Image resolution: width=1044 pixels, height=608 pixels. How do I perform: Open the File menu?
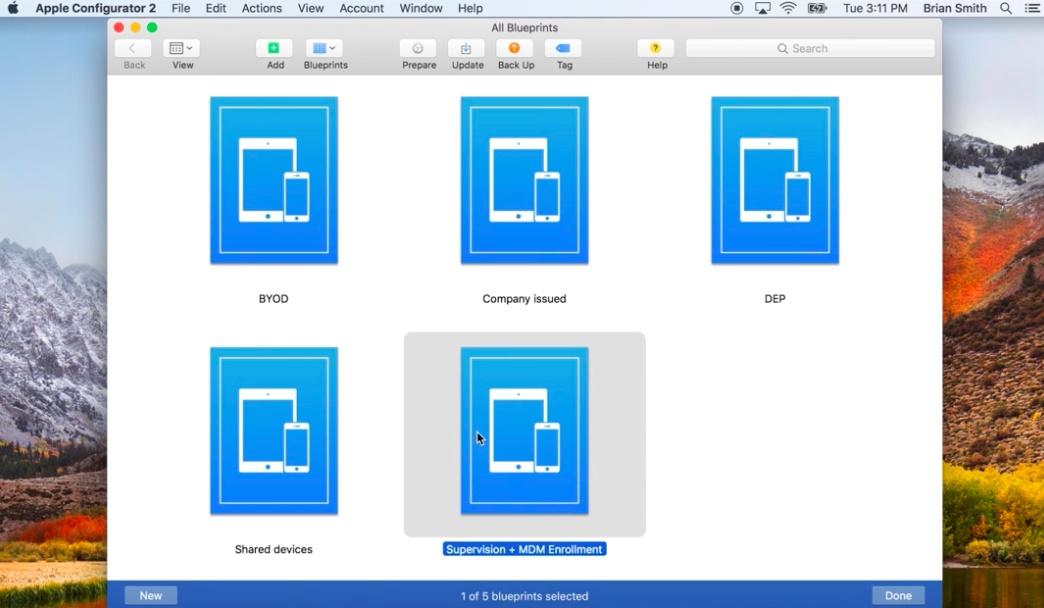coord(180,9)
